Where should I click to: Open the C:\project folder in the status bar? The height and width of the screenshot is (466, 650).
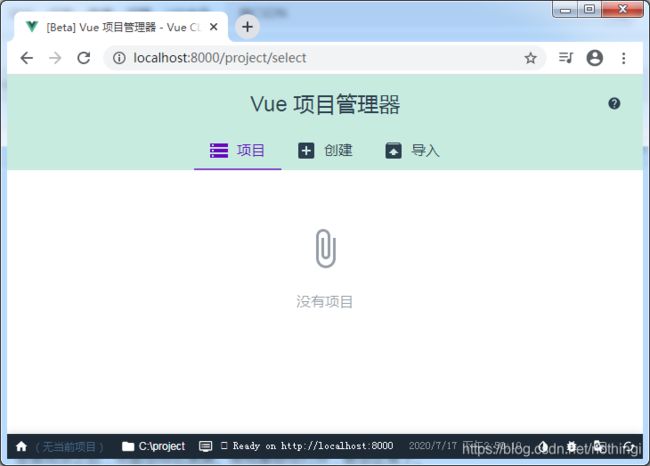(x=154, y=447)
